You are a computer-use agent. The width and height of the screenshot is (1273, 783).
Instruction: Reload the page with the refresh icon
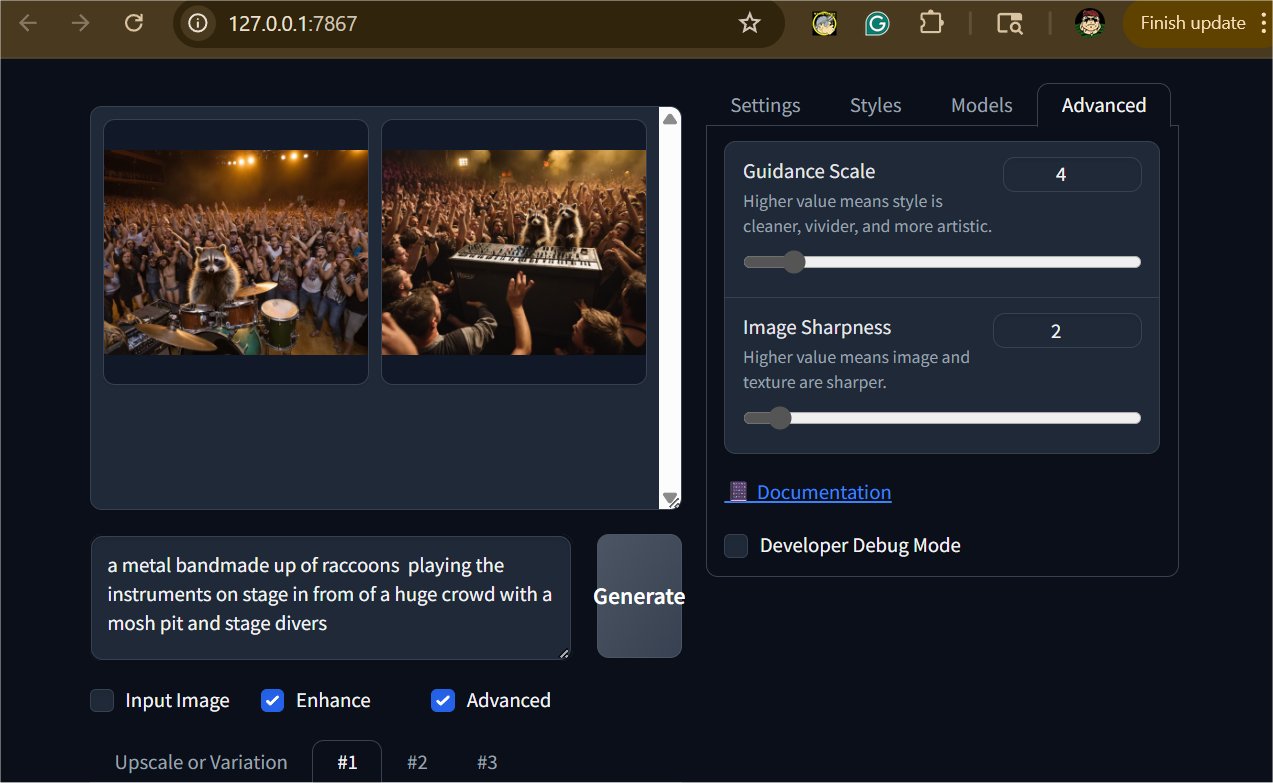[134, 23]
